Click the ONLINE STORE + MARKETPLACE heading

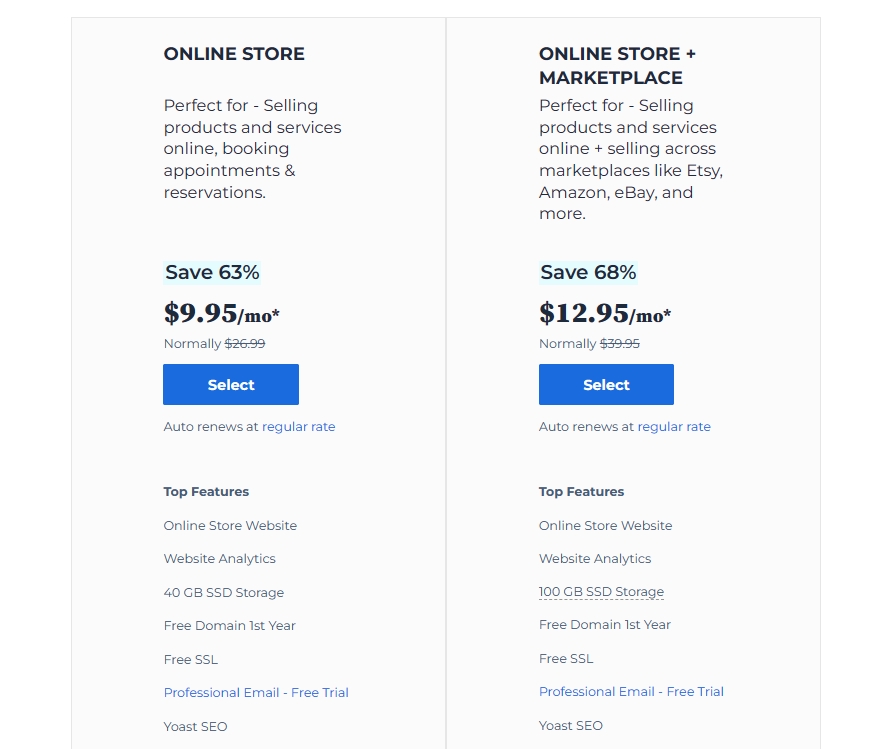(x=611, y=66)
